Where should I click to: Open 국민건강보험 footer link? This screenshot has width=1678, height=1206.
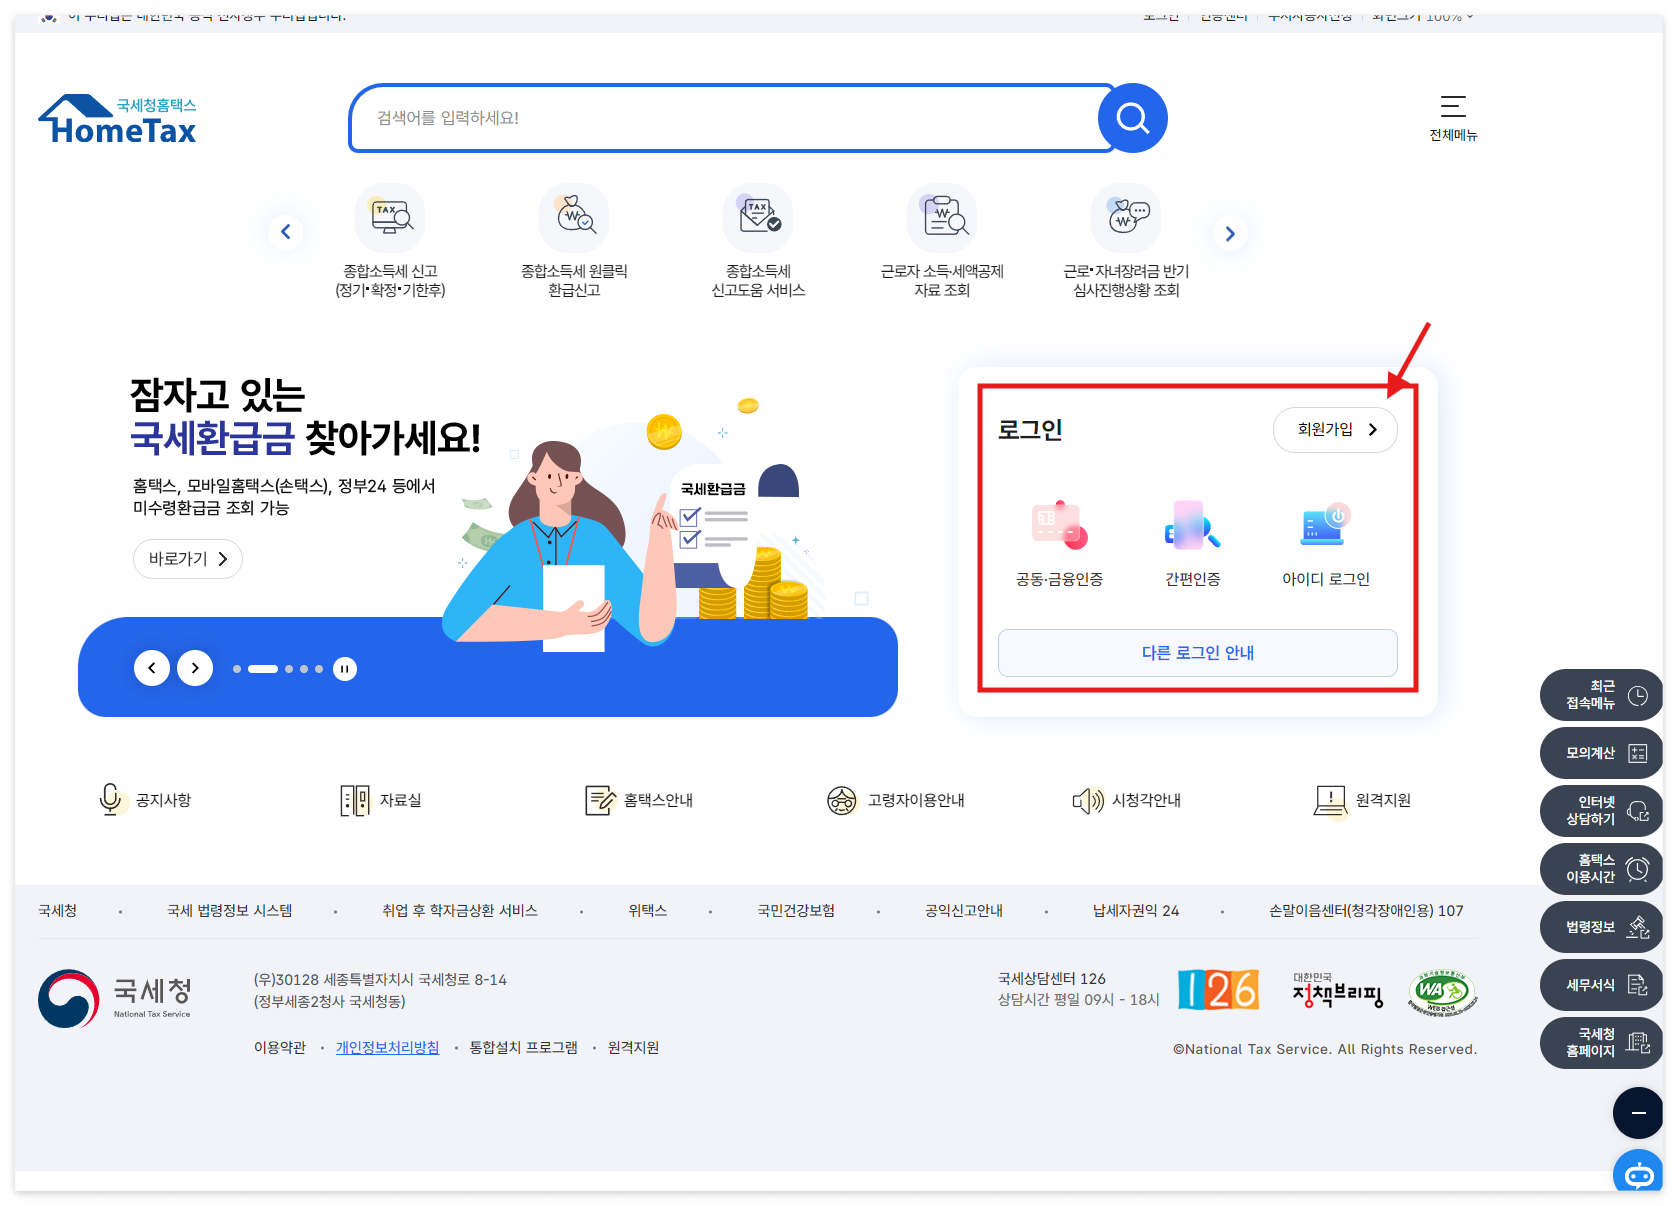click(x=796, y=911)
